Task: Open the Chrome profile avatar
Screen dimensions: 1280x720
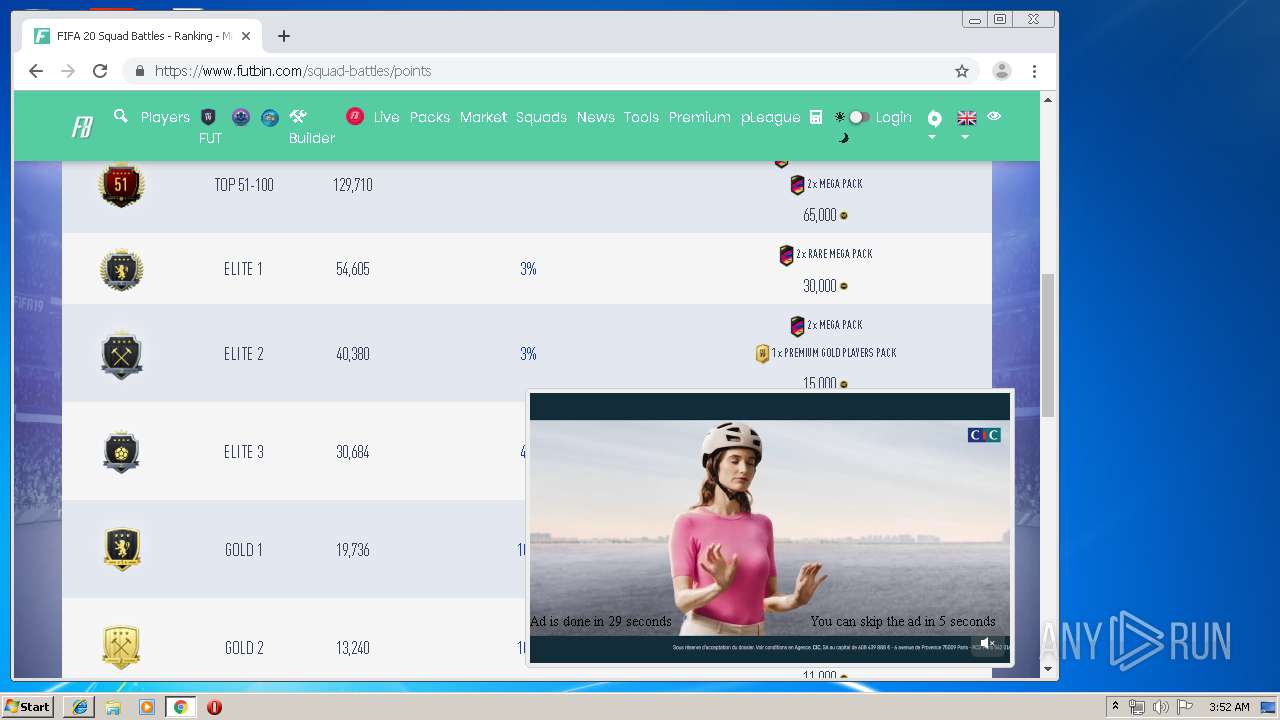Action: point(1001,71)
